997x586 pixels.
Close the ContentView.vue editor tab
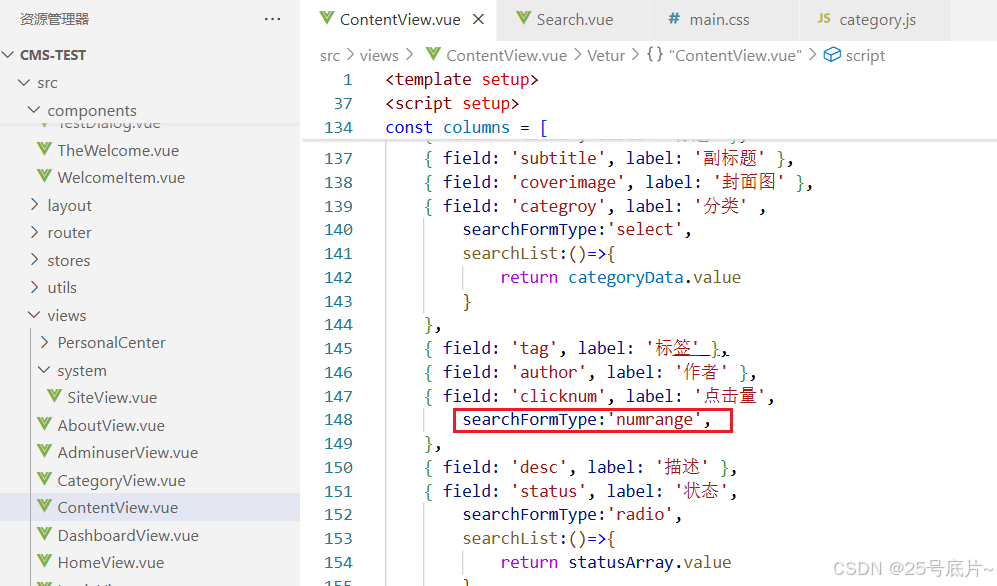pos(478,20)
